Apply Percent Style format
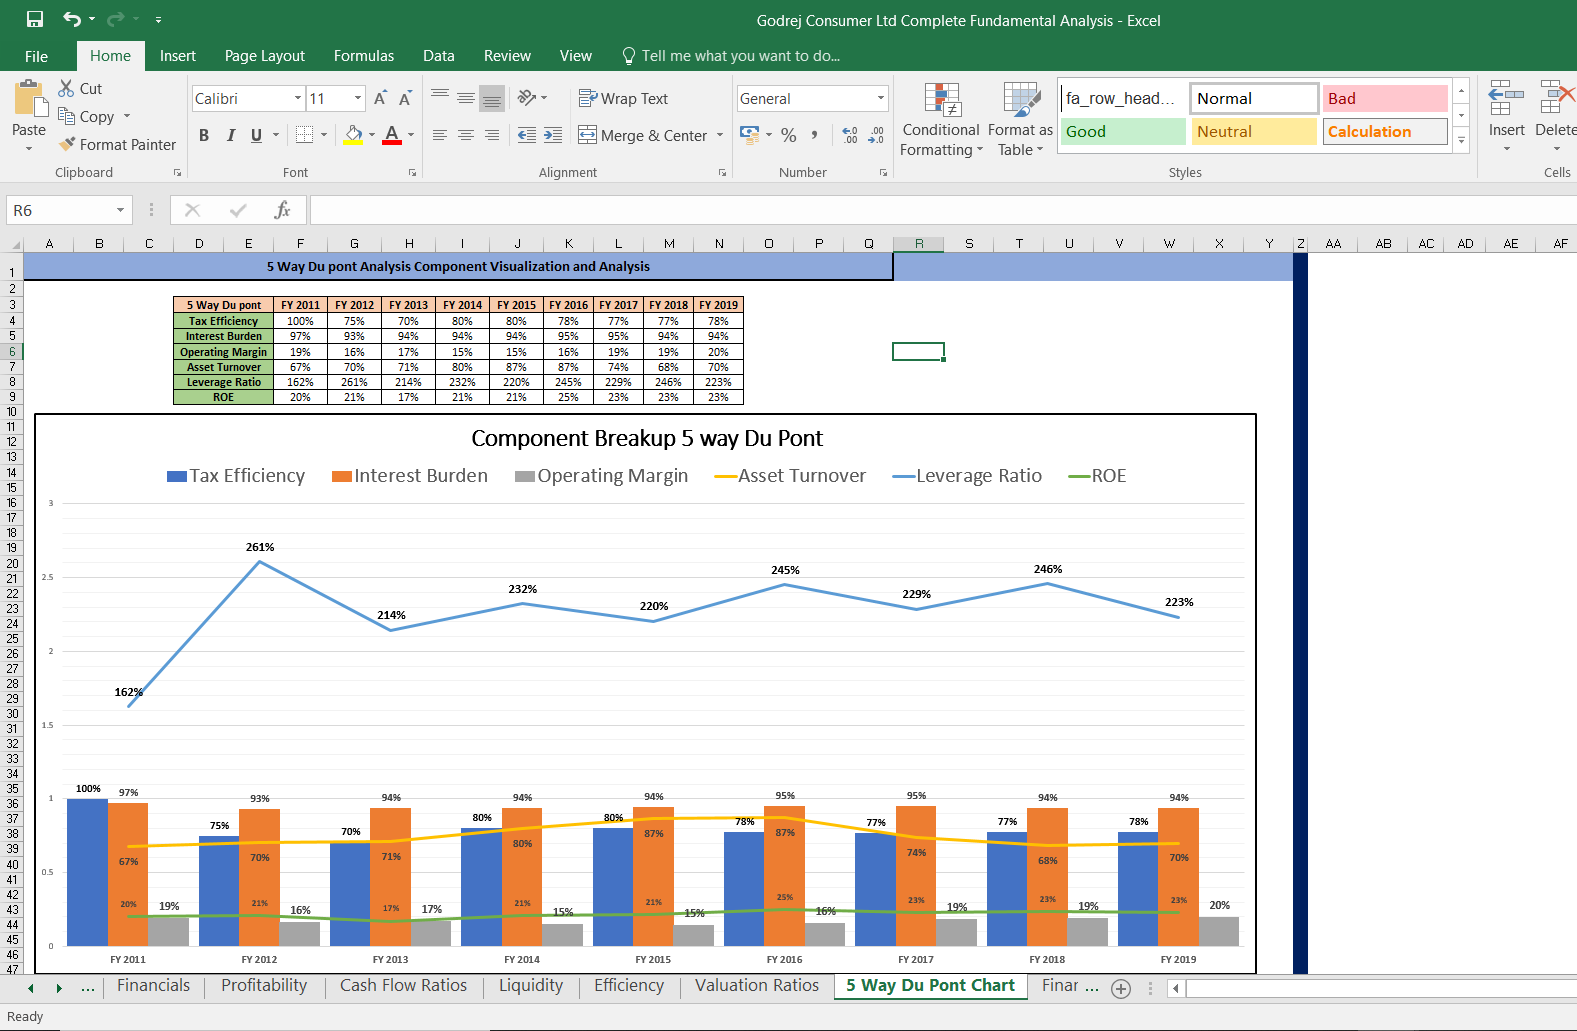This screenshot has height=1031, width=1577. coord(789,135)
